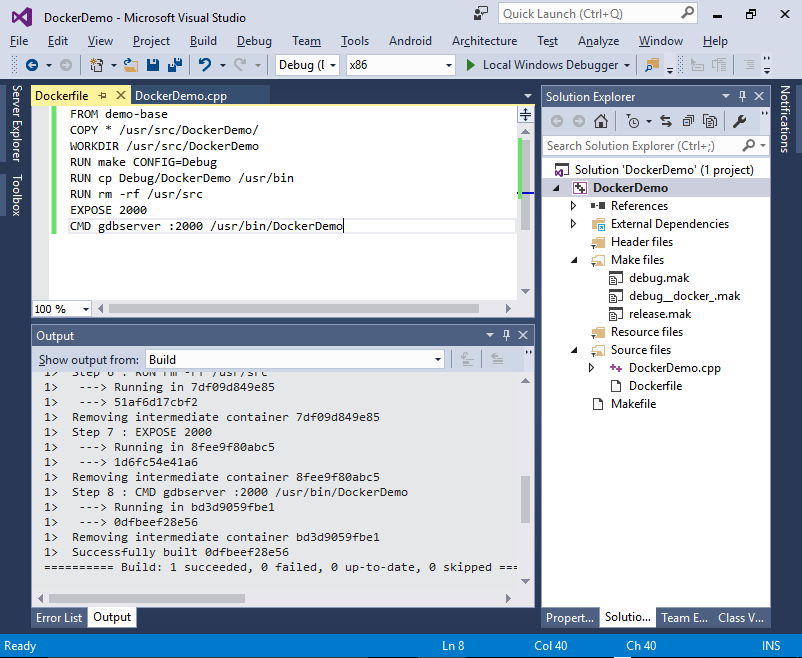The width and height of the screenshot is (802, 658).
Task: Click the Find in Files toolbar icon
Action: tap(652, 65)
